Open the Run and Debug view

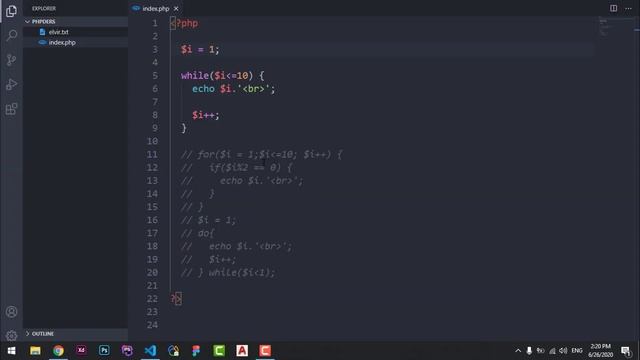[x=11, y=84]
